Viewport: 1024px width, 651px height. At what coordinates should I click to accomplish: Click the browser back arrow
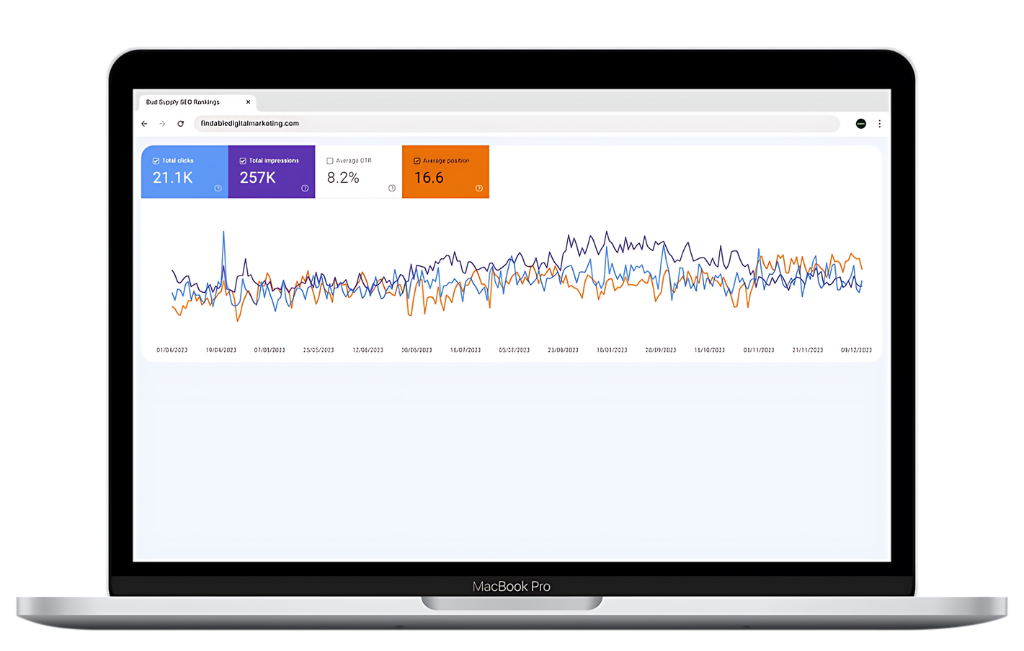tap(144, 124)
